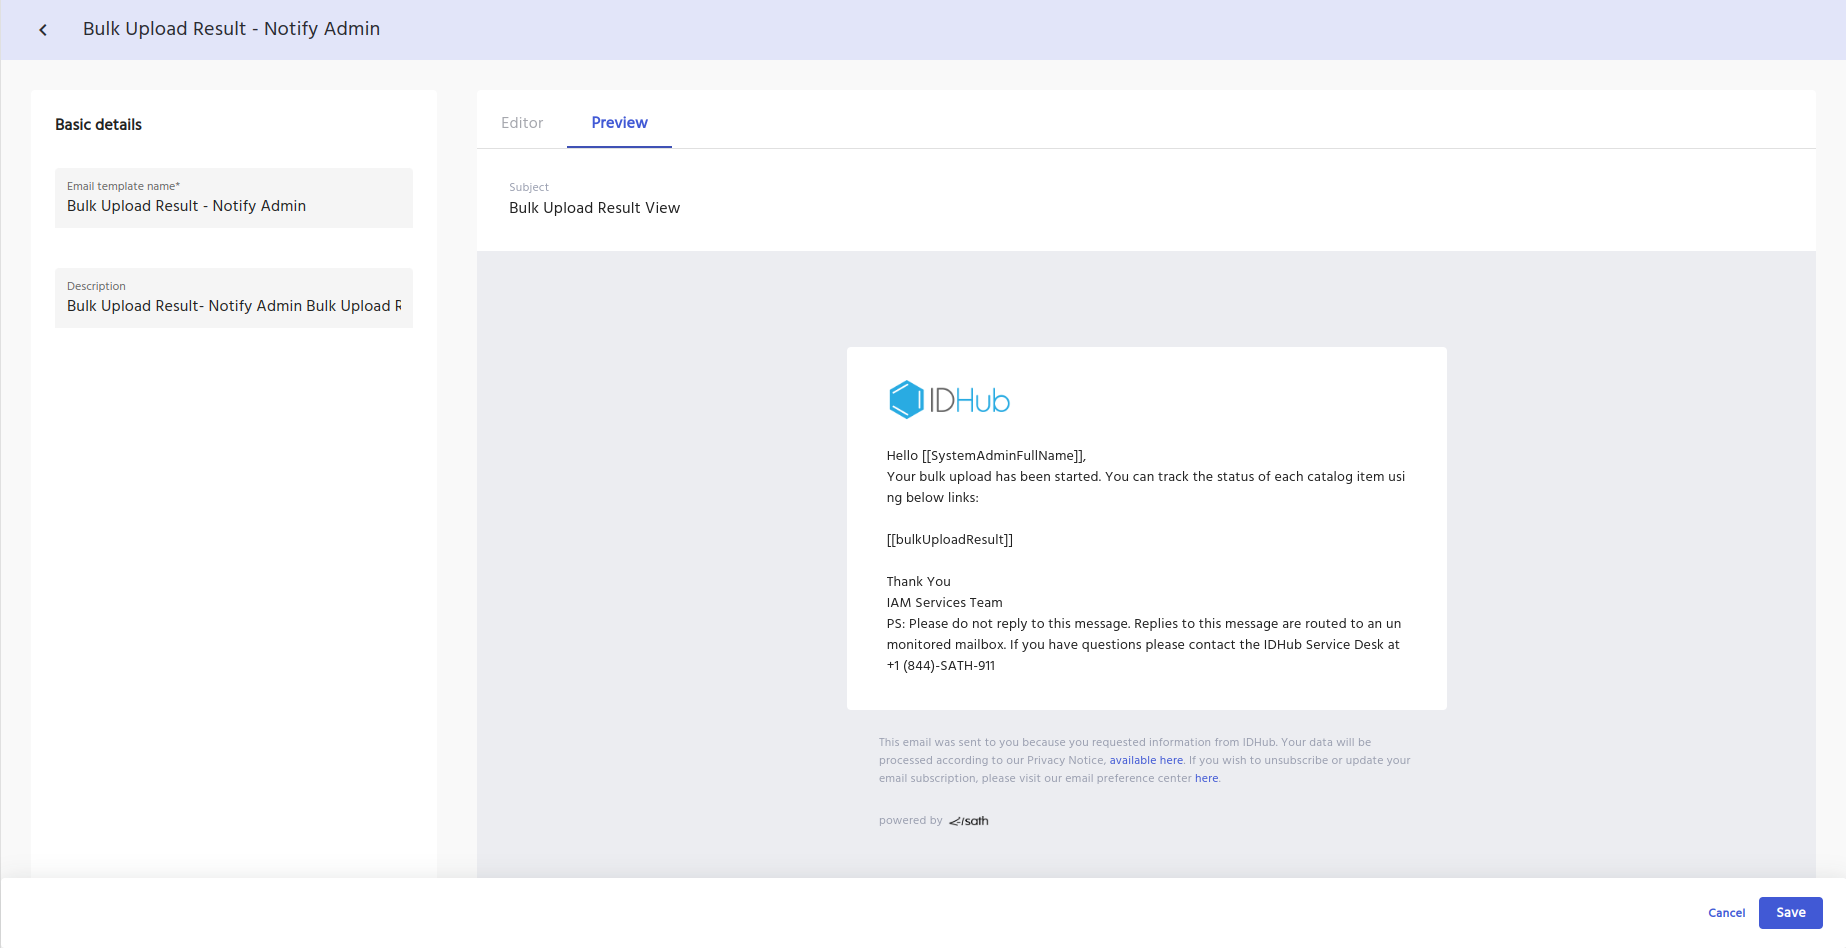Click the 'IAM Services Team' signature line
This screenshot has width=1846, height=948.
pyautogui.click(x=944, y=603)
